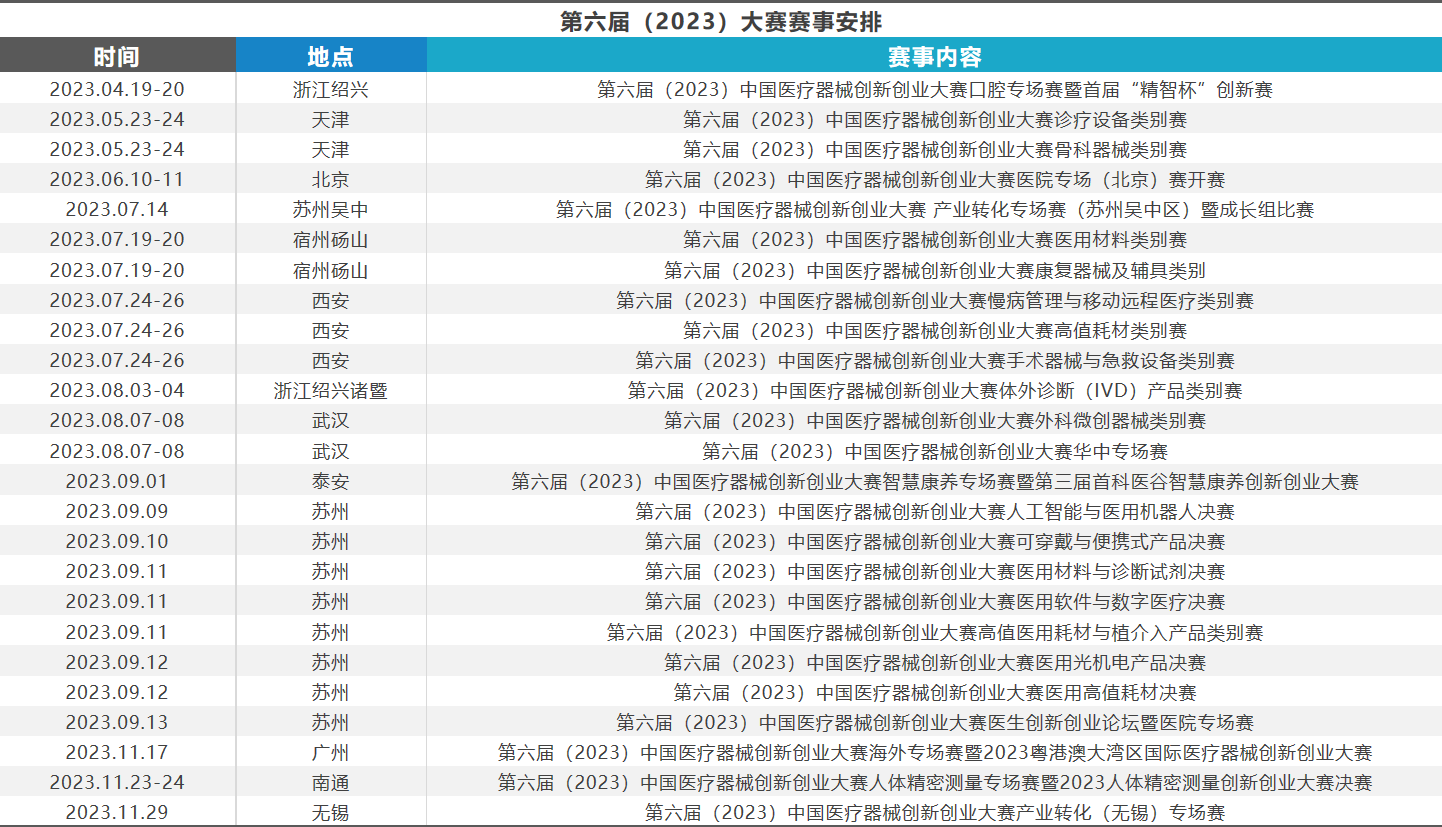Click date cell 2023.09.01
1442x827 pixels.
click(117, 481)
